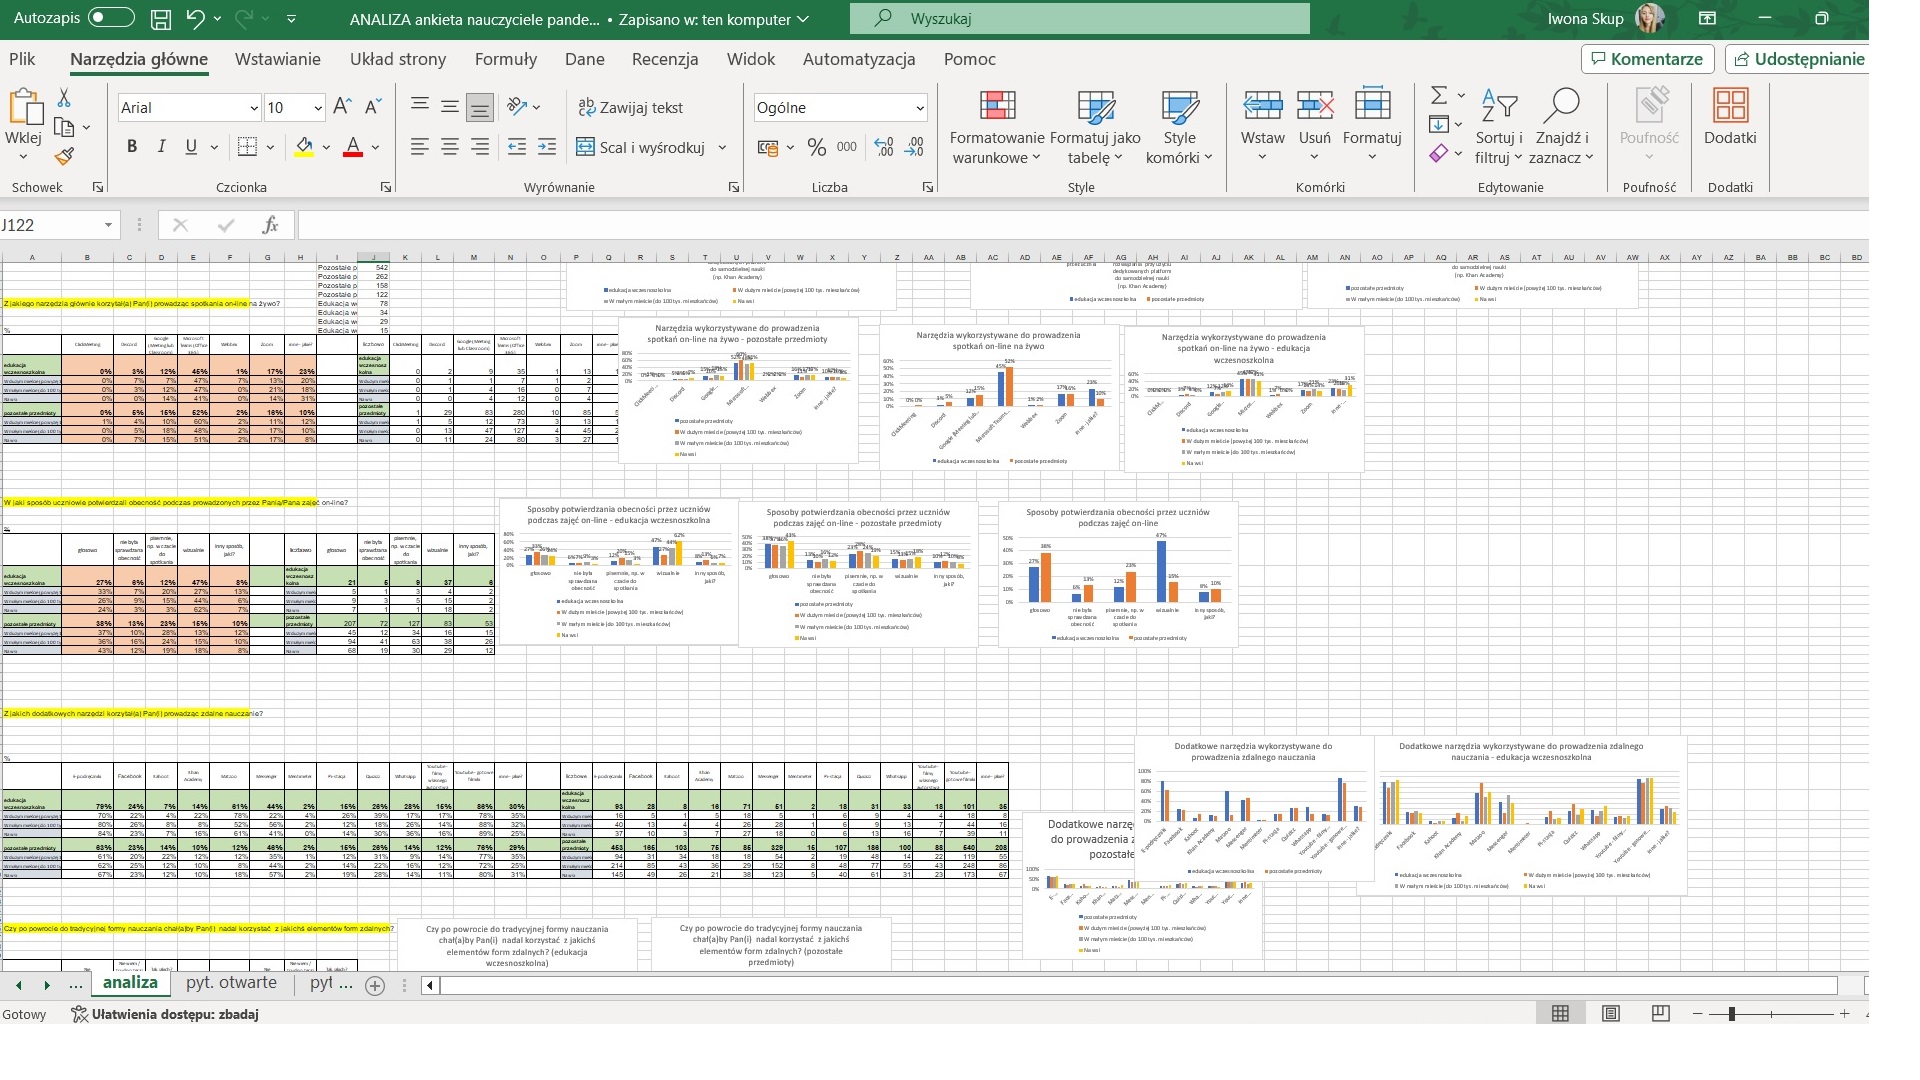
Task: Align text to top
Action: 420,106
